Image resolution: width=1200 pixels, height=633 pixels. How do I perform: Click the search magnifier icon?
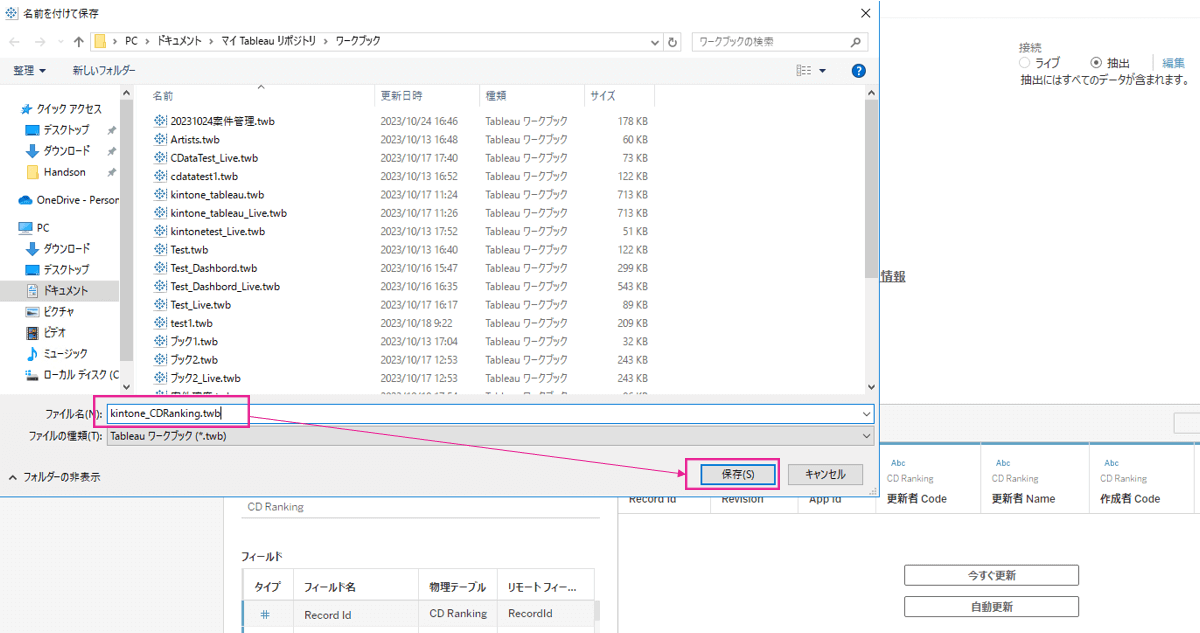coord(856,42)
